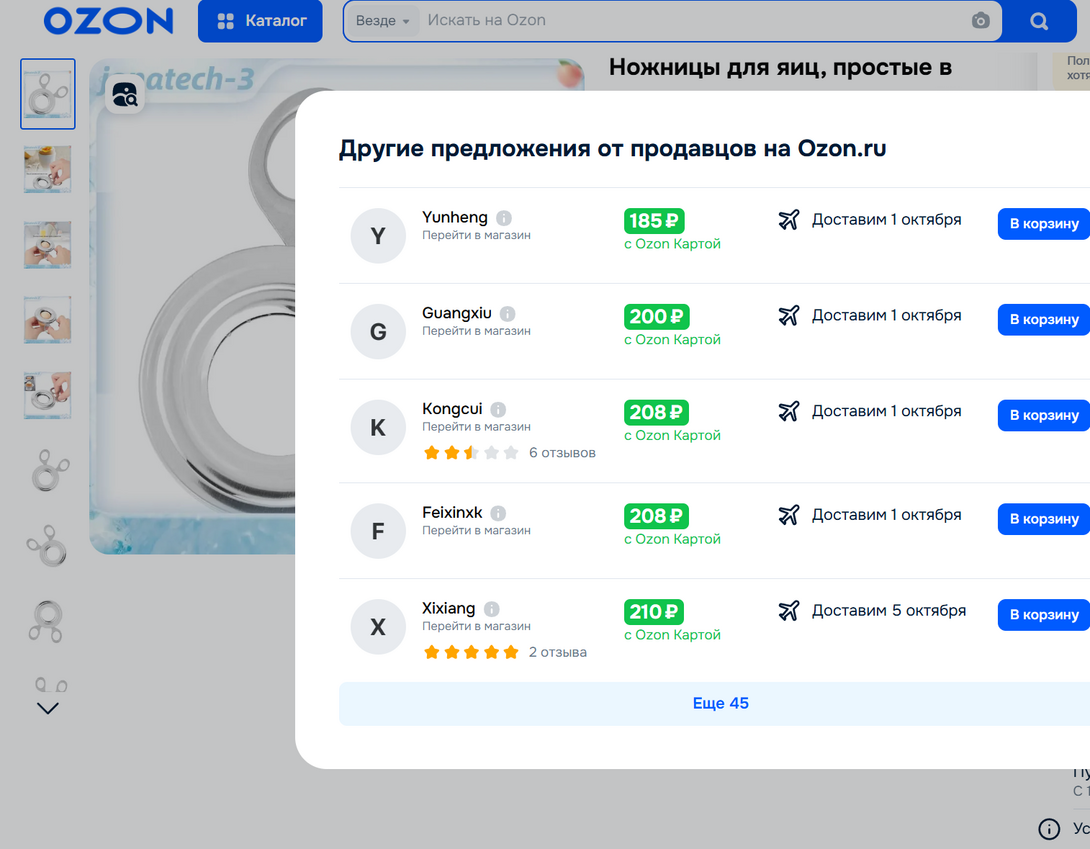
Task: Click the OZON logo
Action: (x=108, y=21)
